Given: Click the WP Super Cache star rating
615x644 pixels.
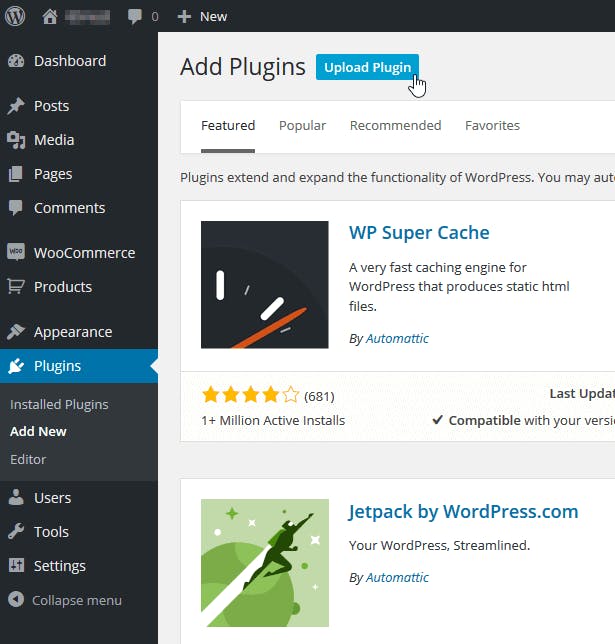Looking at the screenshot, I should [251, 395].
